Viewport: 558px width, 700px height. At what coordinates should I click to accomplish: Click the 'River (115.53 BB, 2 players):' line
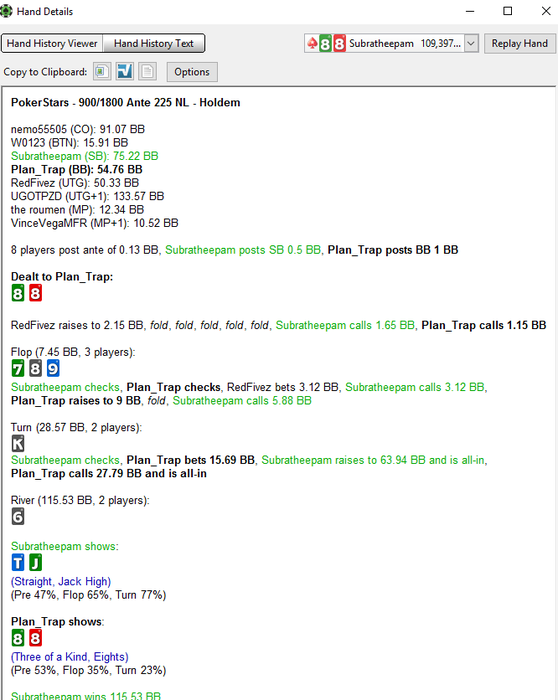tap(80, 500)
